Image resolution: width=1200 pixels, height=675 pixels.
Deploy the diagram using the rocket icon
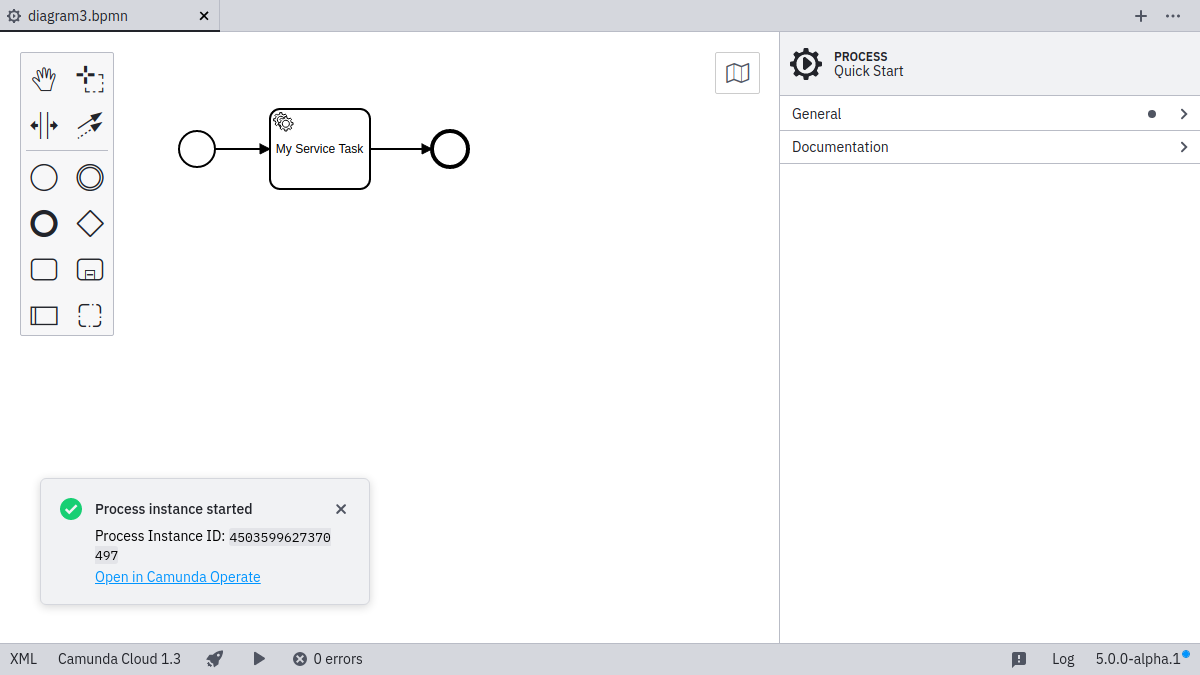tap(214, 658)
